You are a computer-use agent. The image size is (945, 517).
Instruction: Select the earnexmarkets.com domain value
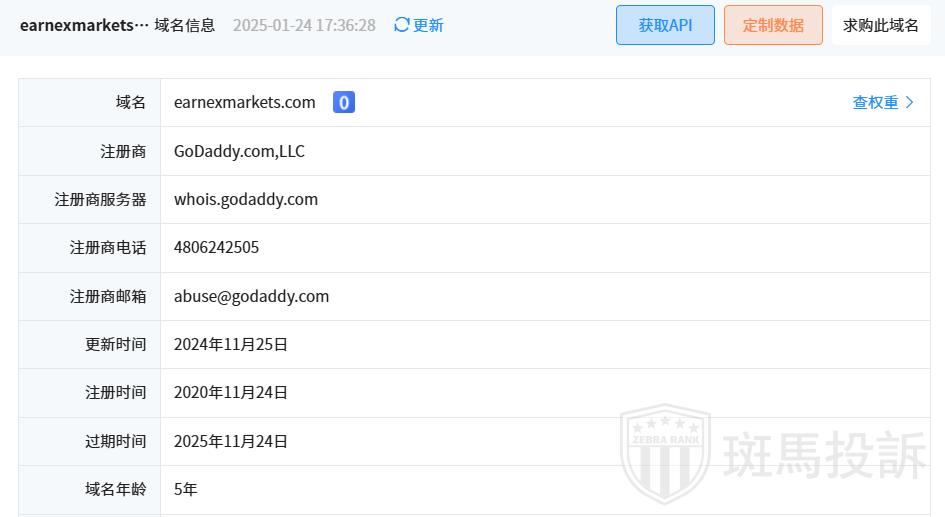[x=245, y=102]
